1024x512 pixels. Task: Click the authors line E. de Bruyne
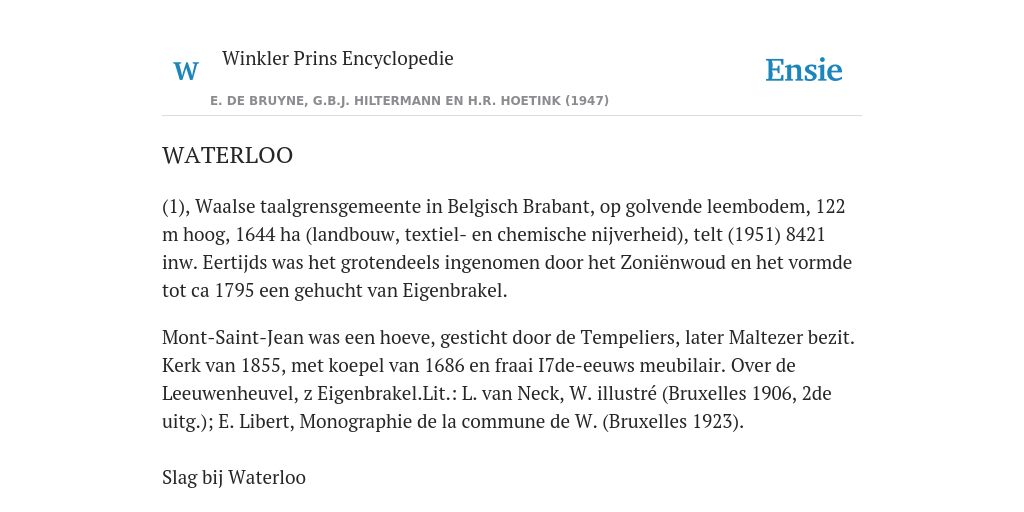click(409, 101)
